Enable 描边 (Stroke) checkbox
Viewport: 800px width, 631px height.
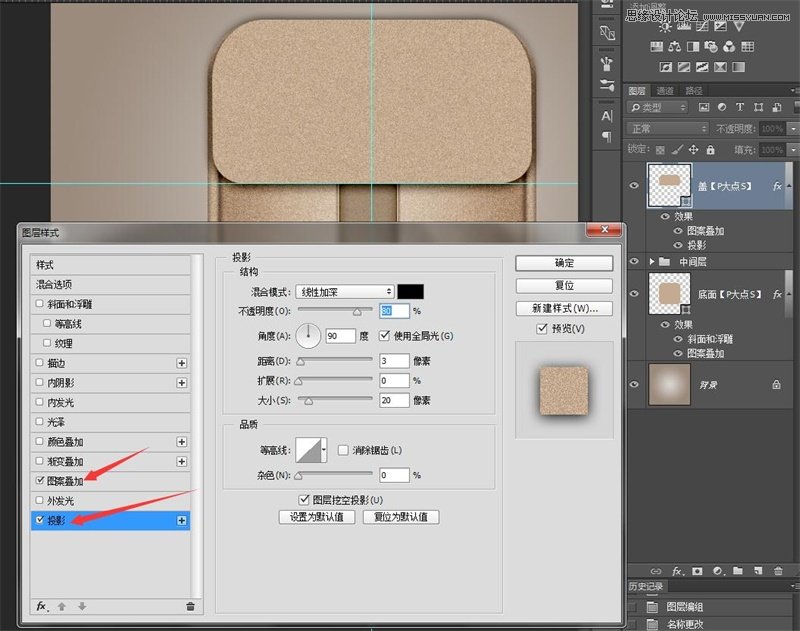click(x=40, y=363)
